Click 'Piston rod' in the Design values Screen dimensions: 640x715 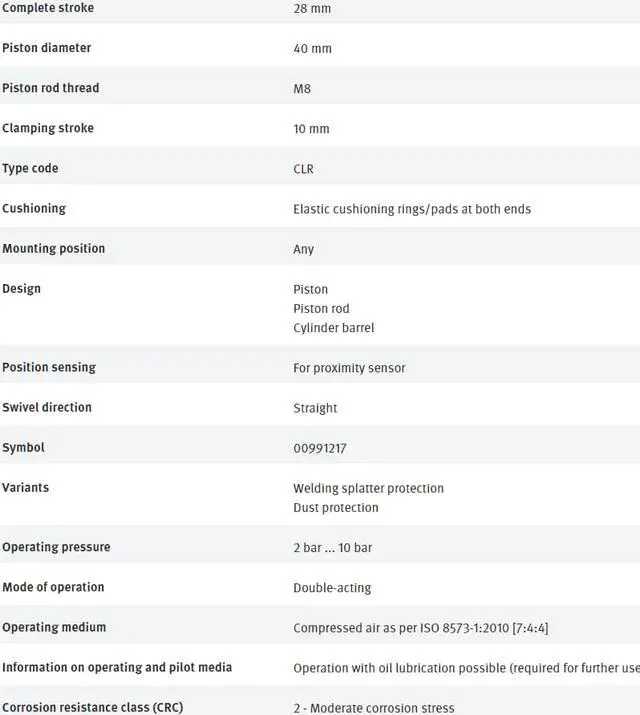321,308
